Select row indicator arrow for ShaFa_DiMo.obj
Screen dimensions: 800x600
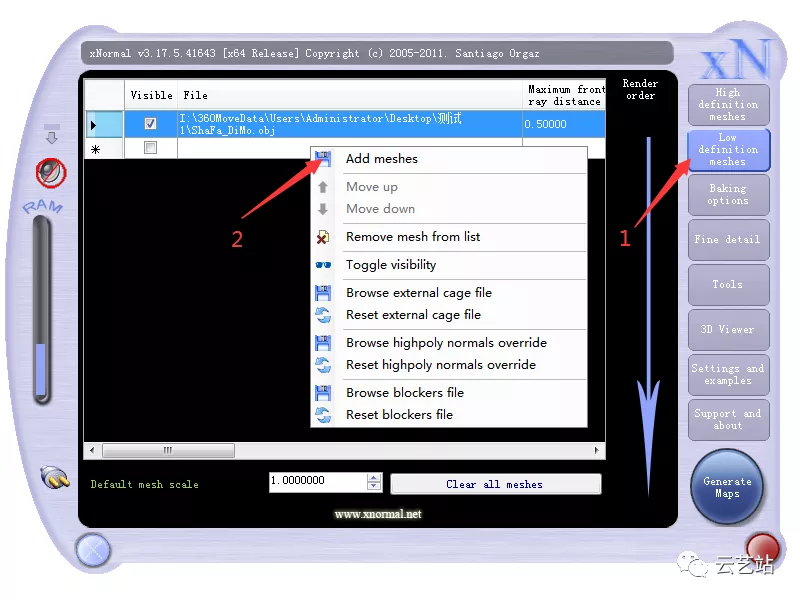pos(104,124)
